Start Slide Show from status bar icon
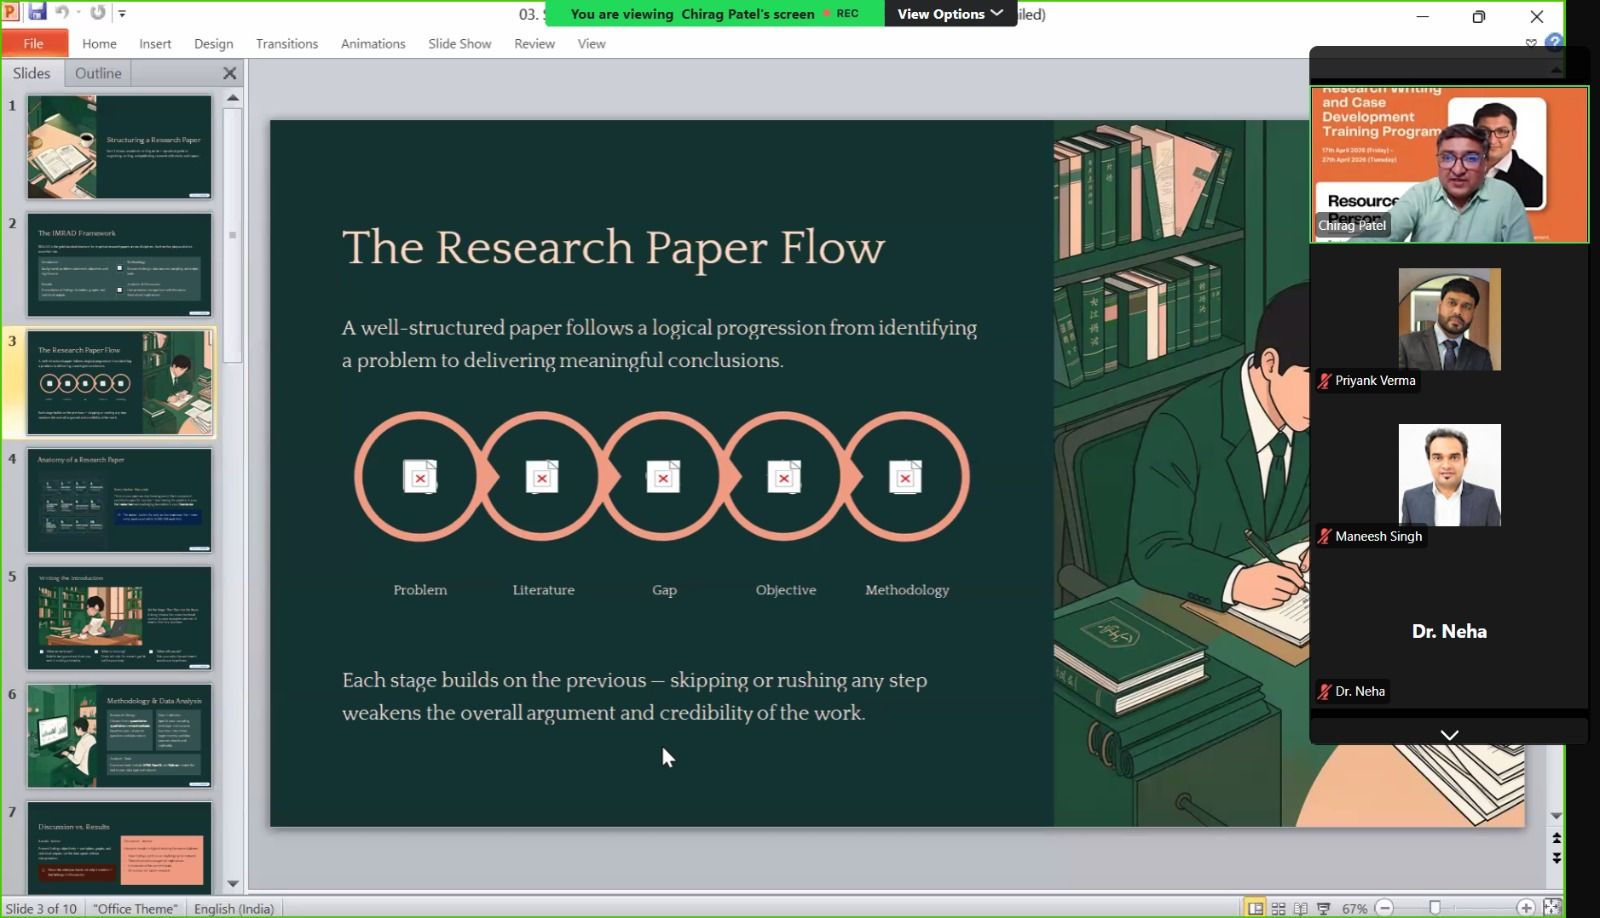This screenshot has height=918, width=1600. [x=1323, y=908]
